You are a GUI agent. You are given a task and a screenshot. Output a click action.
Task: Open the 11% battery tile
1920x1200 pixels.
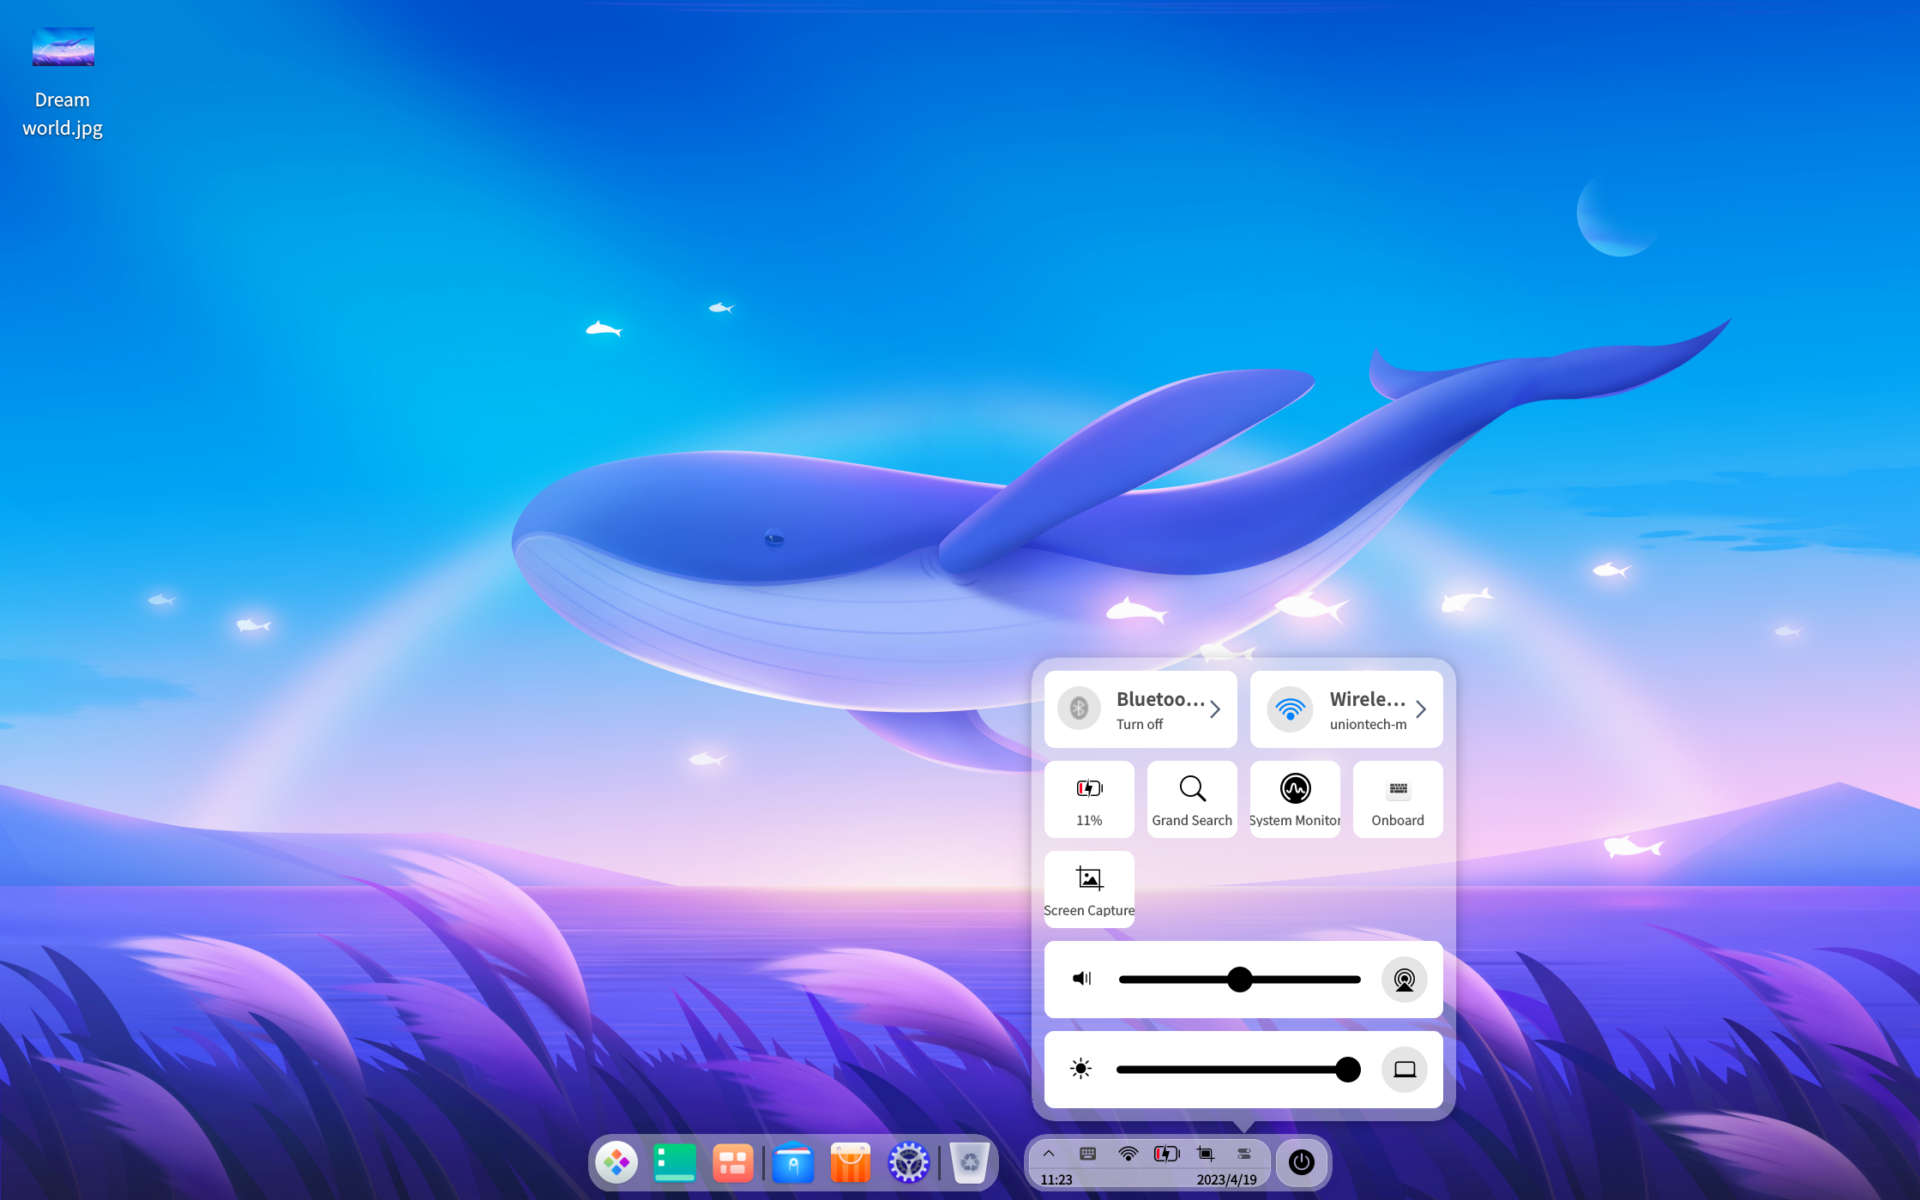coord(1089,799)
